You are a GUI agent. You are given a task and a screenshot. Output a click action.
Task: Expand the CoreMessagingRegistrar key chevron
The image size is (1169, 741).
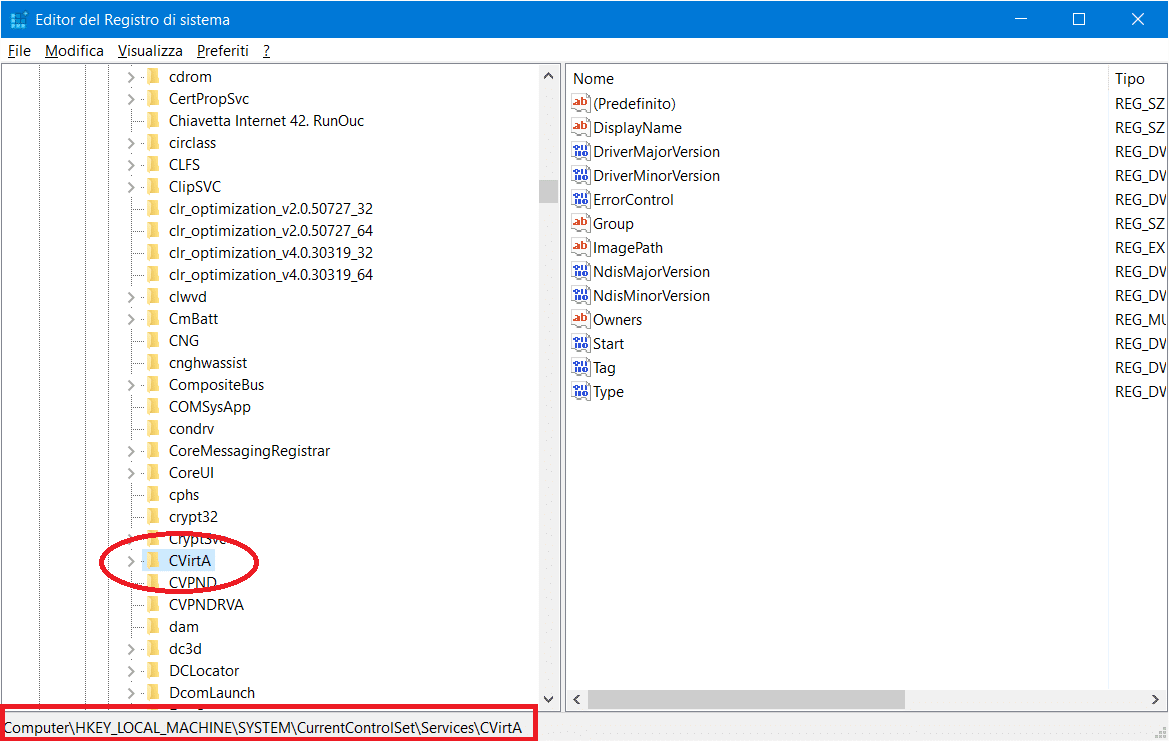click(x=130, y=451)
